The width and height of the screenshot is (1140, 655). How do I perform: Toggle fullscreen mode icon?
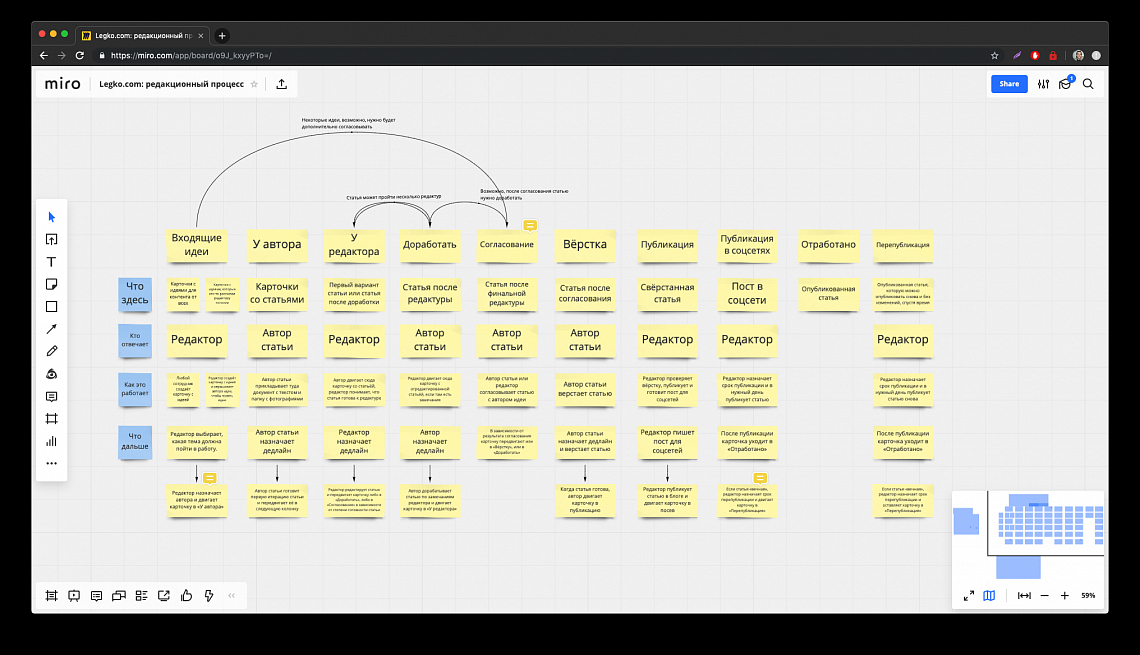tap(968, 596)
